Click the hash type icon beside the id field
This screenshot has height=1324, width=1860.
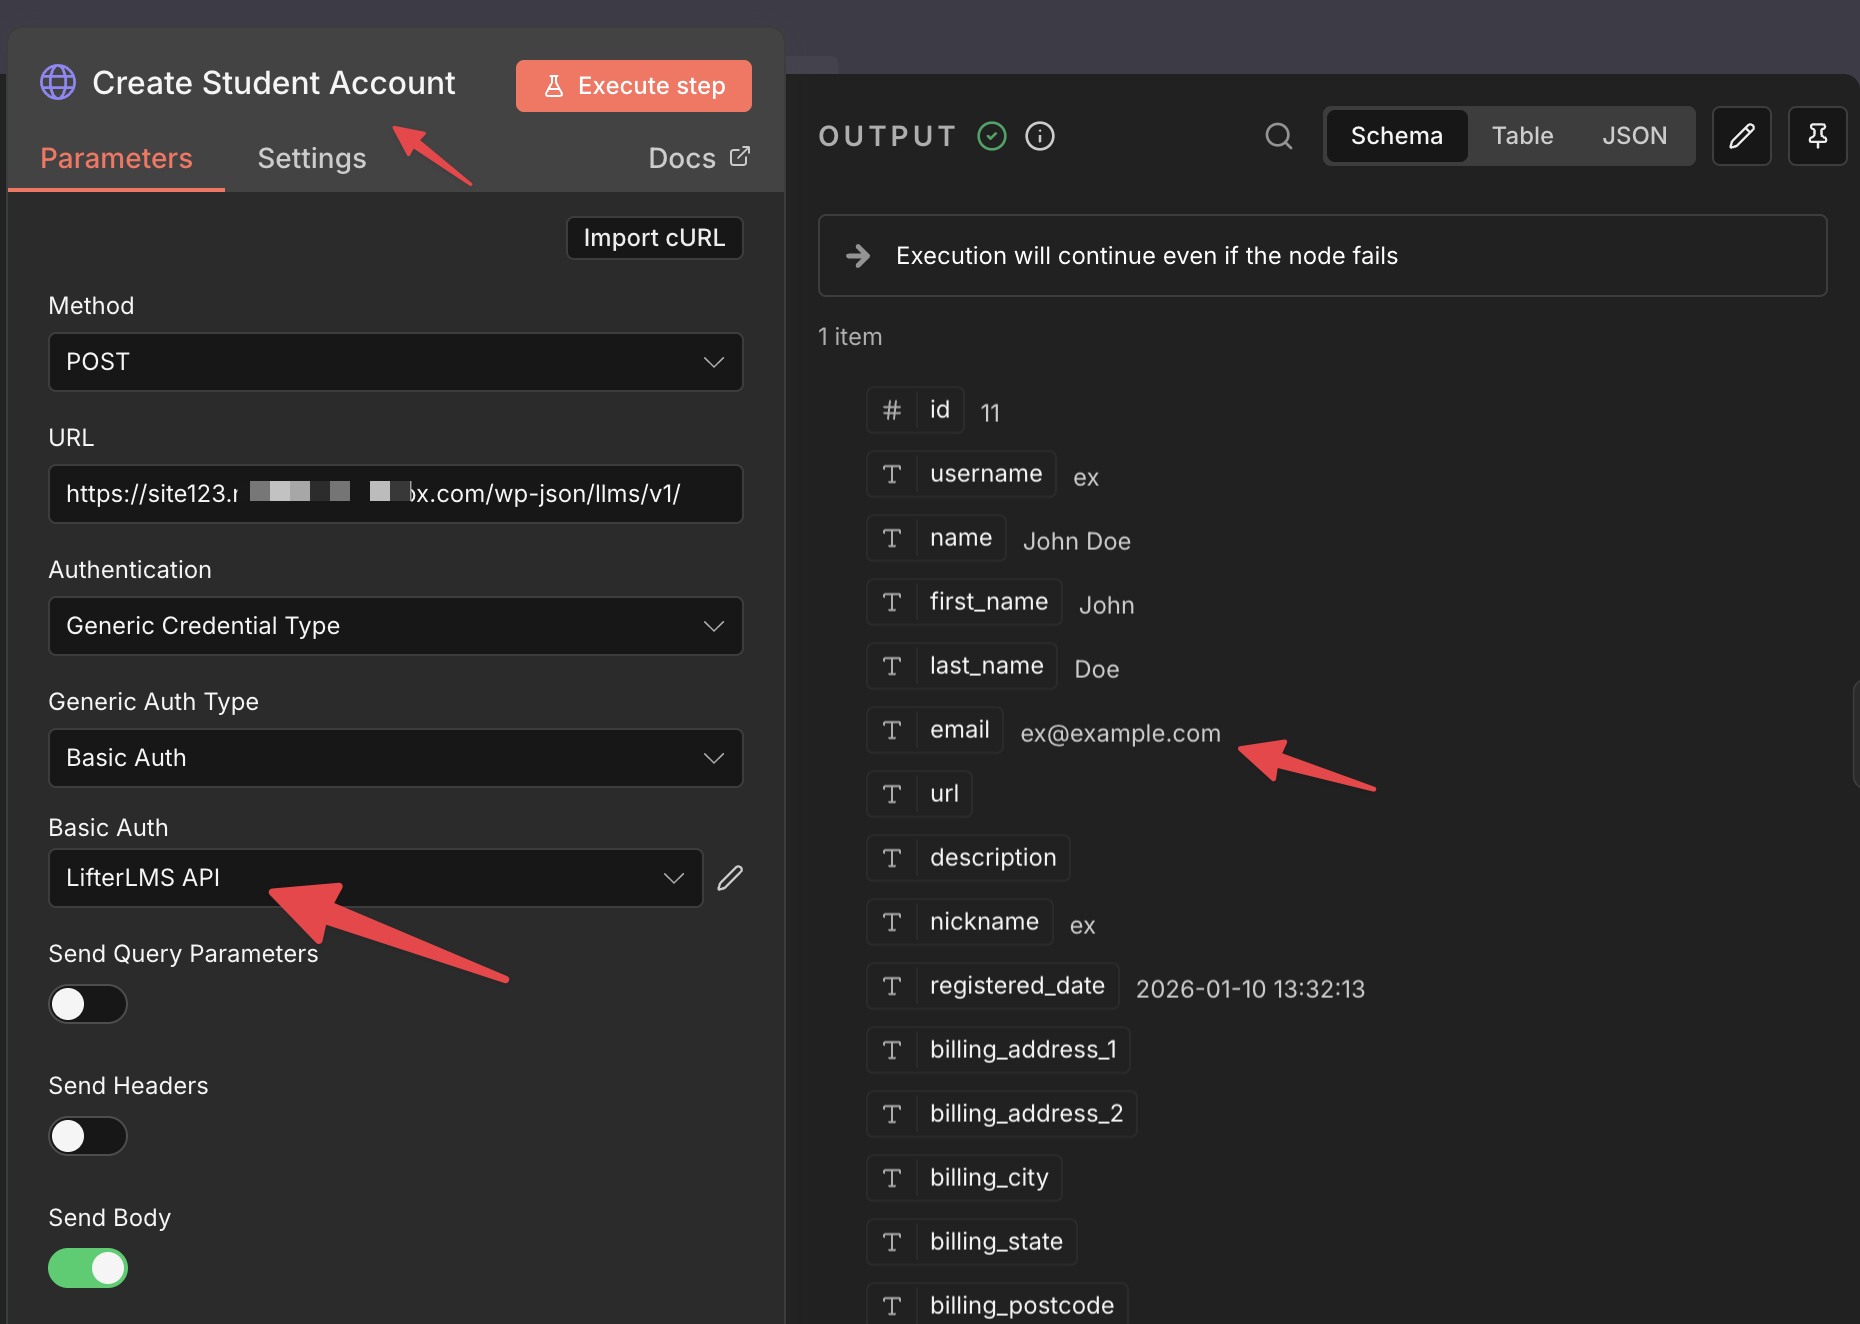click(x=892, y=410)
